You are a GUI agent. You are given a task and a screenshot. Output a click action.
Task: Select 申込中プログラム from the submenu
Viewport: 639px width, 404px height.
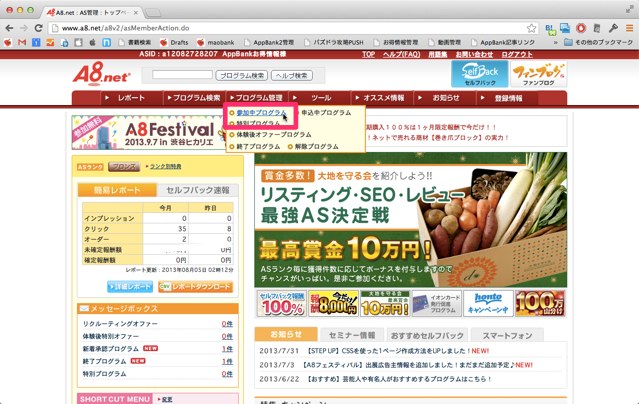coord(326,113)
